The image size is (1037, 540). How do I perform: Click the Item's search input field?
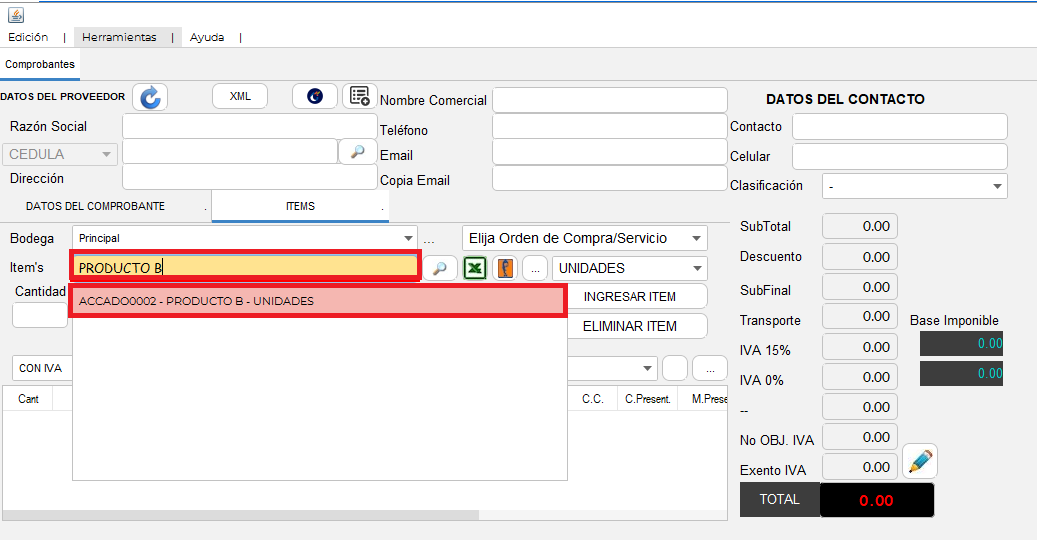[x=245, y=267]
